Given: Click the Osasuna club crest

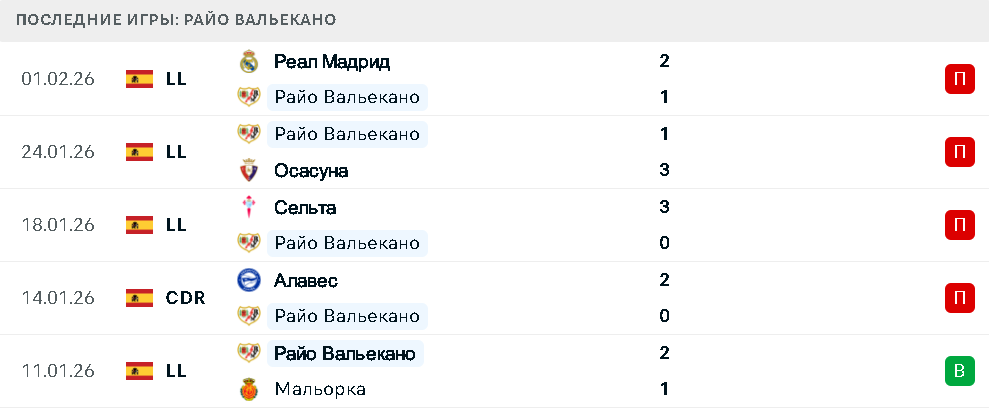Looking at the screenshot, I should point(248,170).
